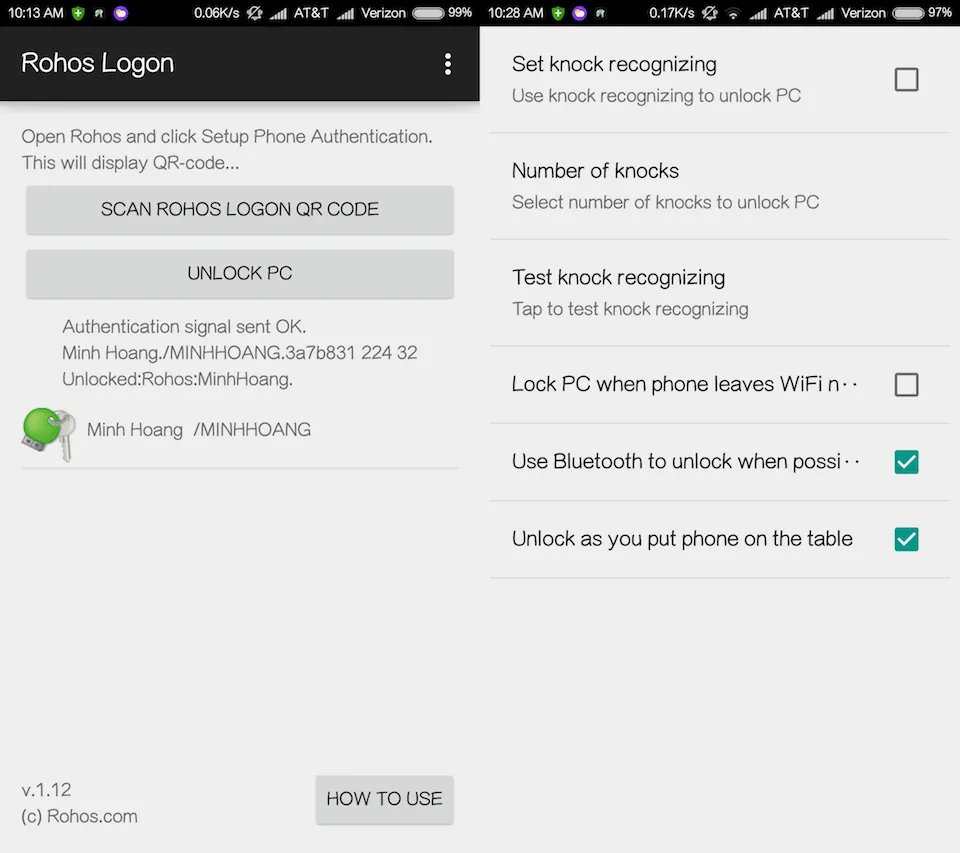Image resolution: width=960 pixels, height=853 pixels.
Task: Click SCAN ROHOS LOGON QR CODE button
Action: 240,209
